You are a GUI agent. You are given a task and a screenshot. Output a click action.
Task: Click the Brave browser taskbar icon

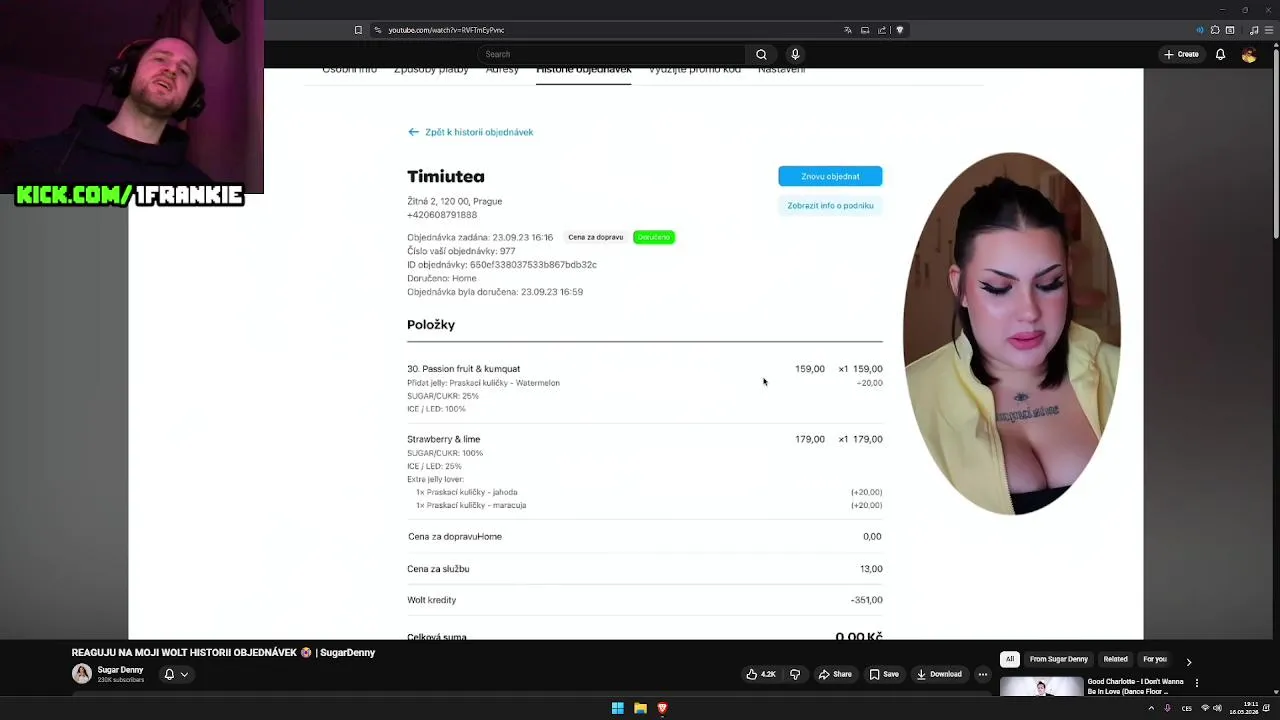coord(662,708)
